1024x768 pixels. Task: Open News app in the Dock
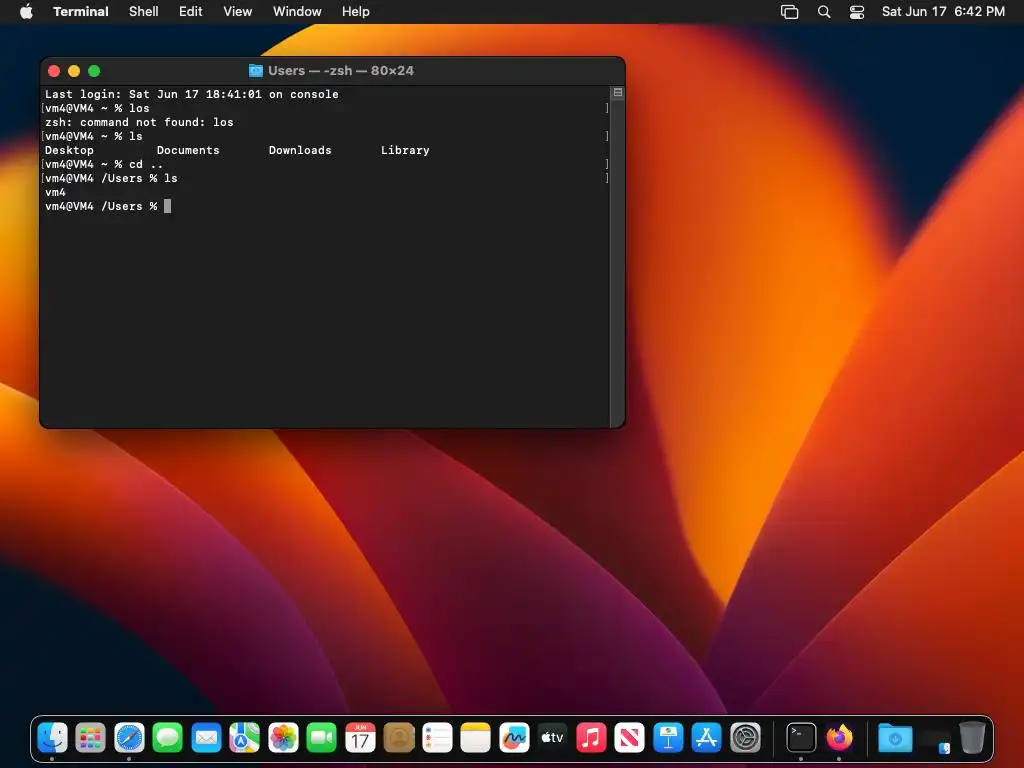pyautogui.click(x=630, y=738)
